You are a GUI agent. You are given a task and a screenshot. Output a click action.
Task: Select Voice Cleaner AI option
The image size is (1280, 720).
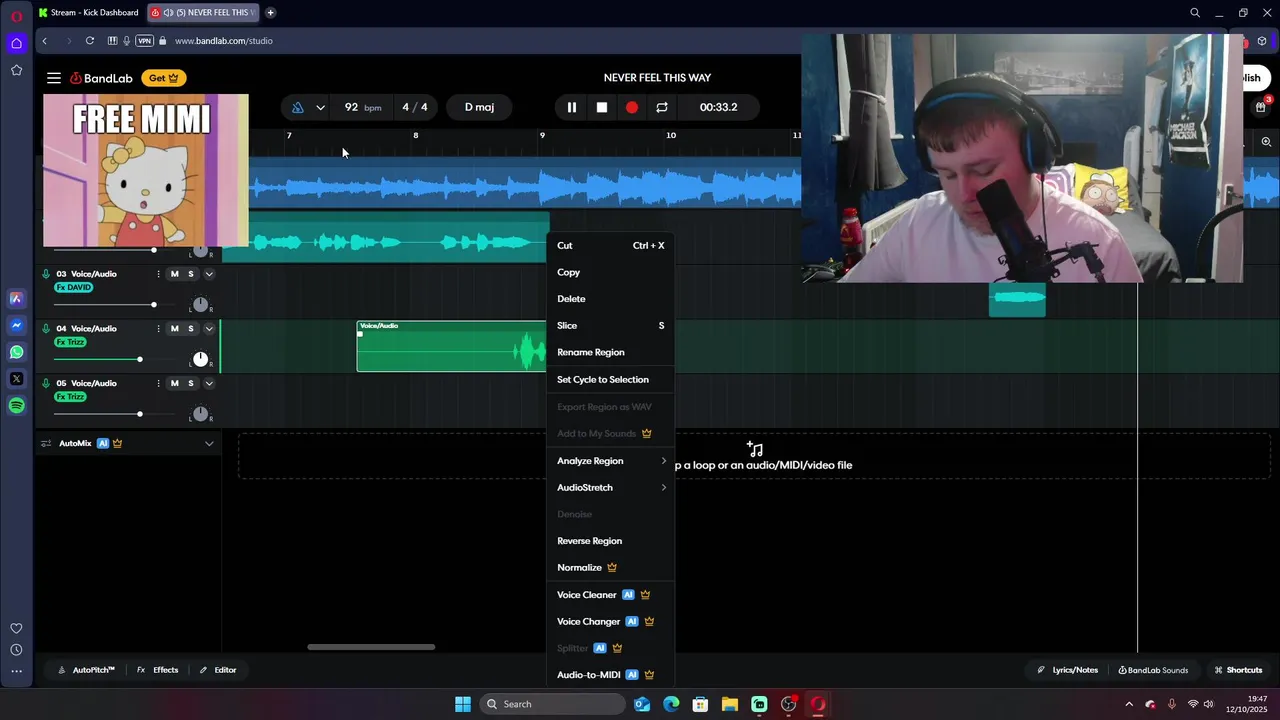[610, 595]
